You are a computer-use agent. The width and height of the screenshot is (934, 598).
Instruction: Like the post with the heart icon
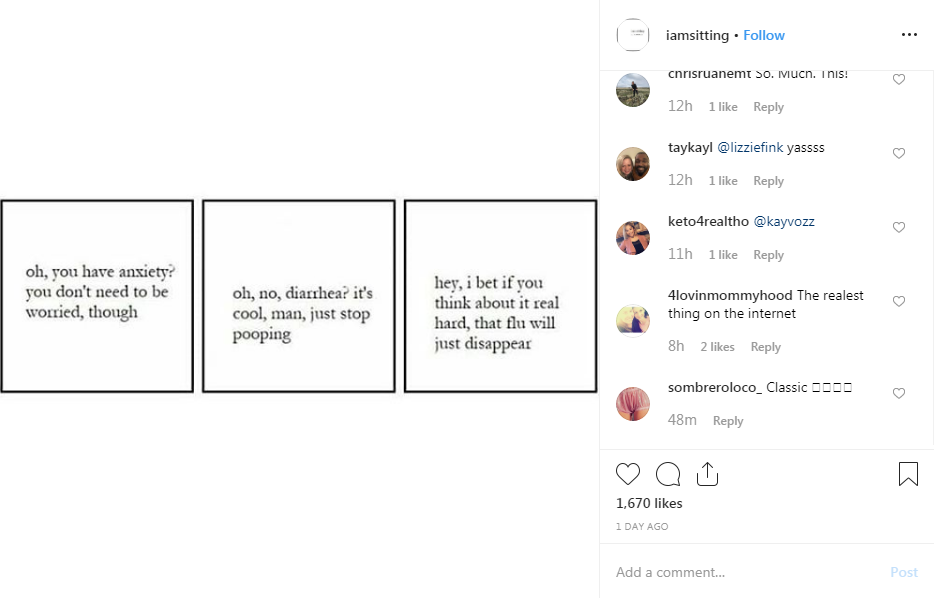click(x=628, y=474)
